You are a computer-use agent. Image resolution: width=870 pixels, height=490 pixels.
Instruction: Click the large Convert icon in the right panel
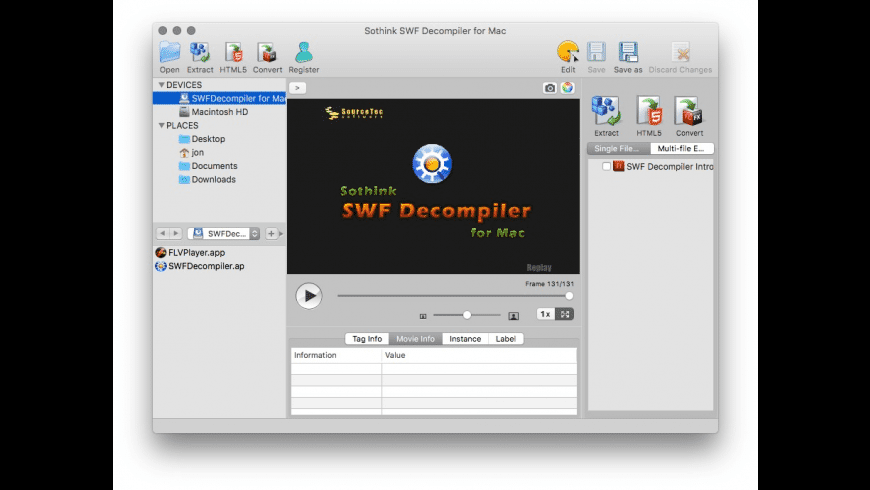[689, 116]
